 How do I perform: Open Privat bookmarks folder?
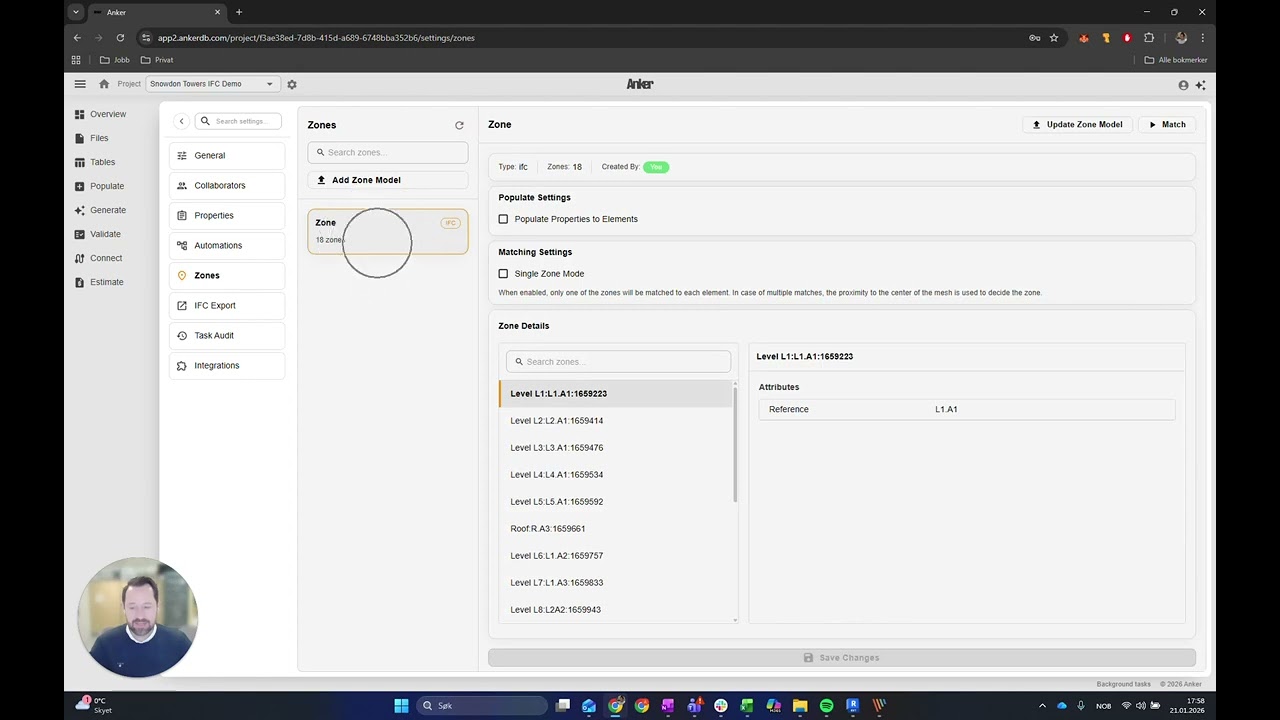(157, 60)
